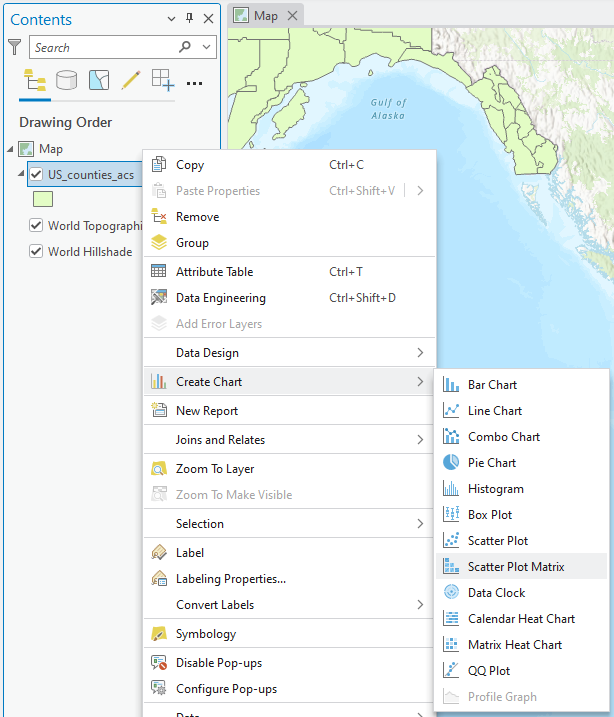
Task: Expand the Joins and Relates submenu
Action: pyautogui.click(x=290, y=440)
